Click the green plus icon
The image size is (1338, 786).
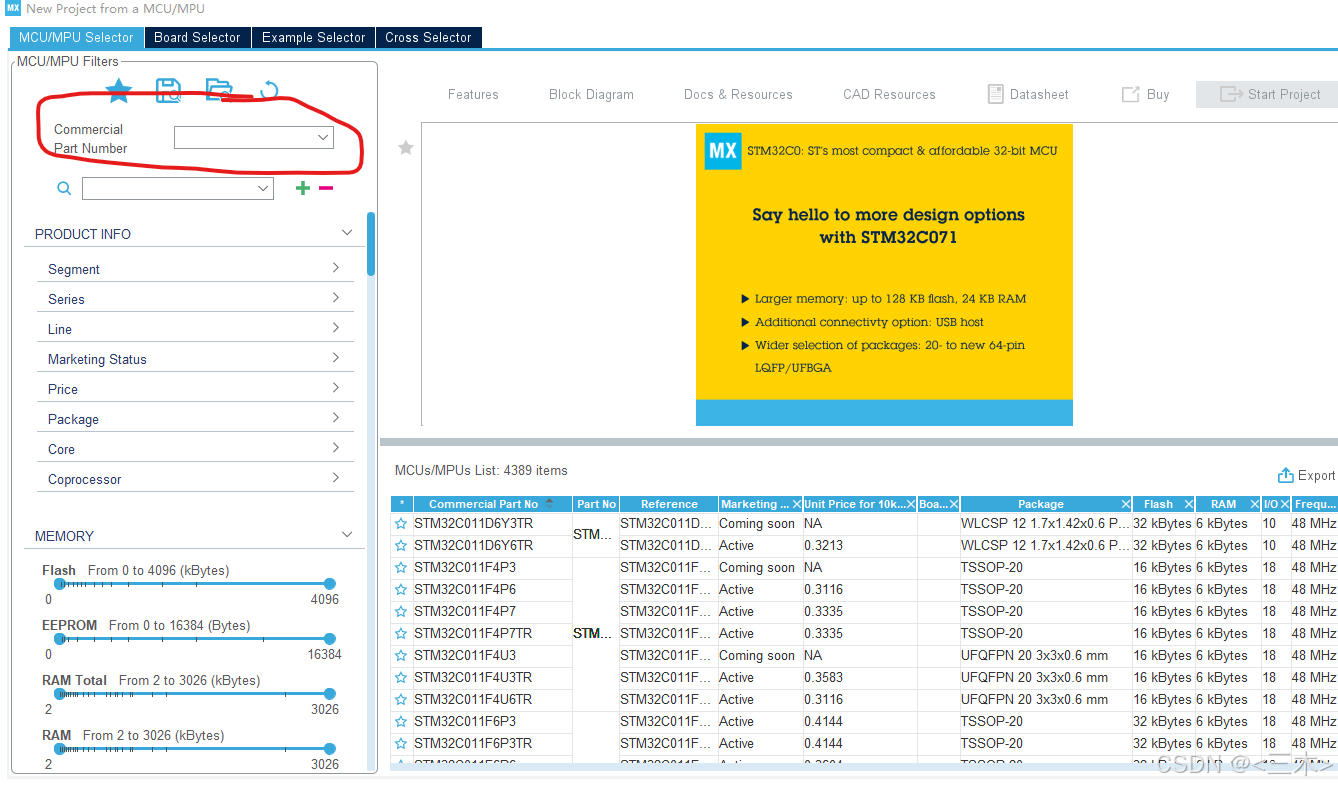(x=303, y=188)
